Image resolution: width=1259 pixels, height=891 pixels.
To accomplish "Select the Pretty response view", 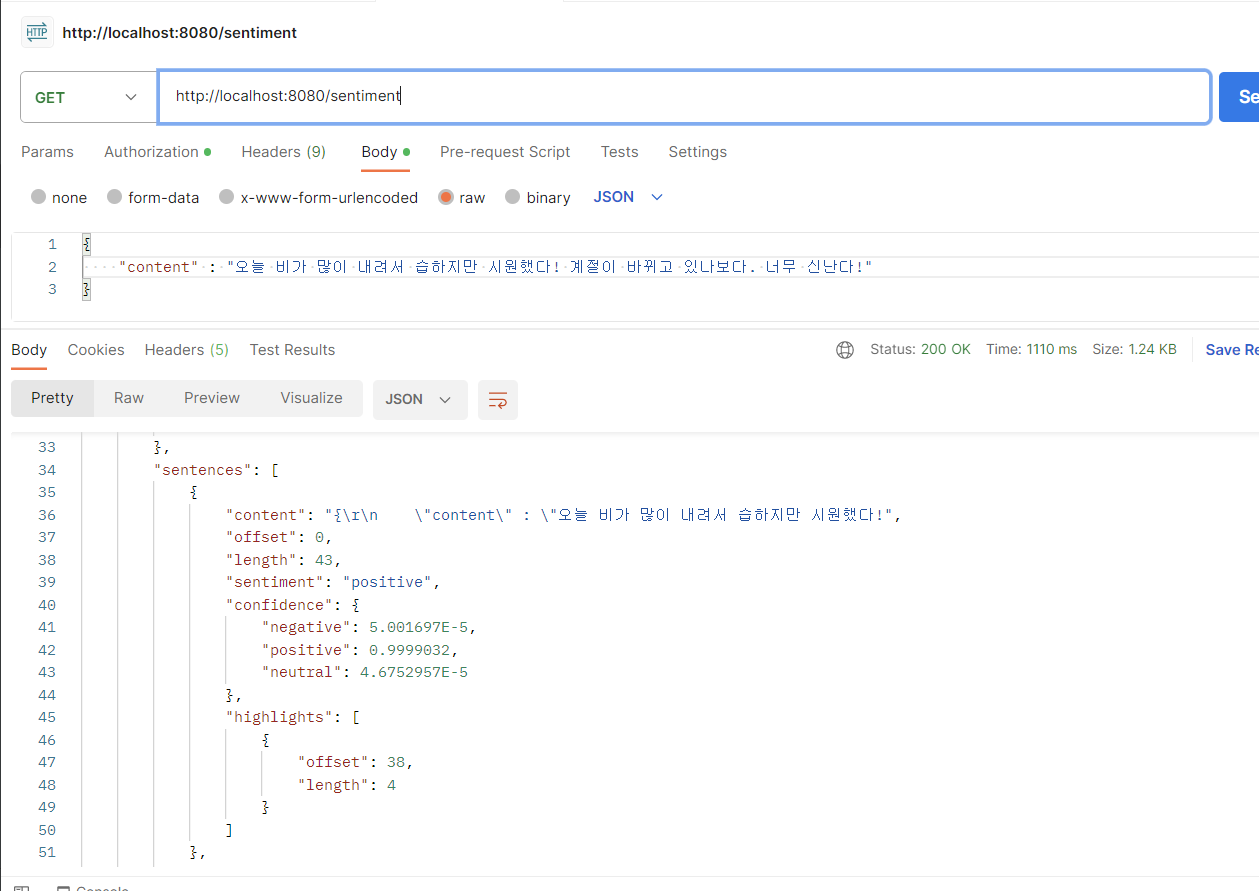I will [x=52, y=398].
